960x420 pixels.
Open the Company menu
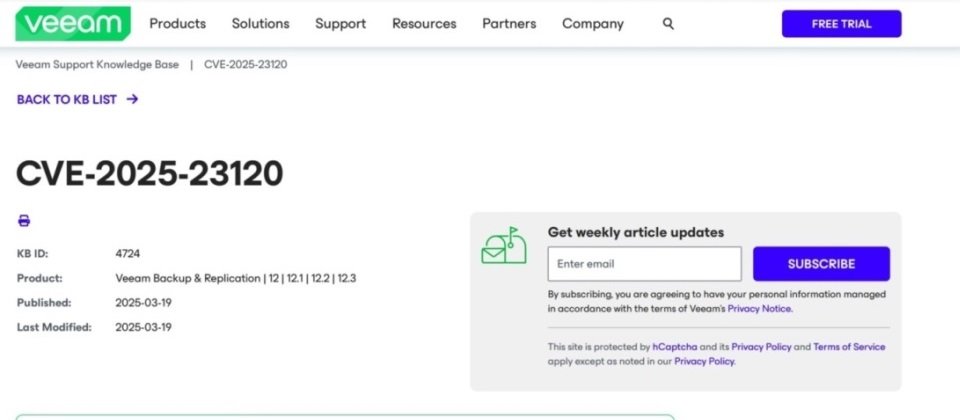593,24
